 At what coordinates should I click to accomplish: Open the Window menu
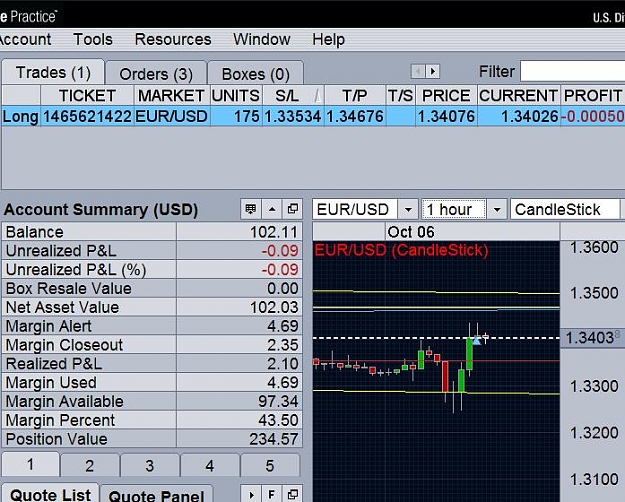tap(261, 39)
